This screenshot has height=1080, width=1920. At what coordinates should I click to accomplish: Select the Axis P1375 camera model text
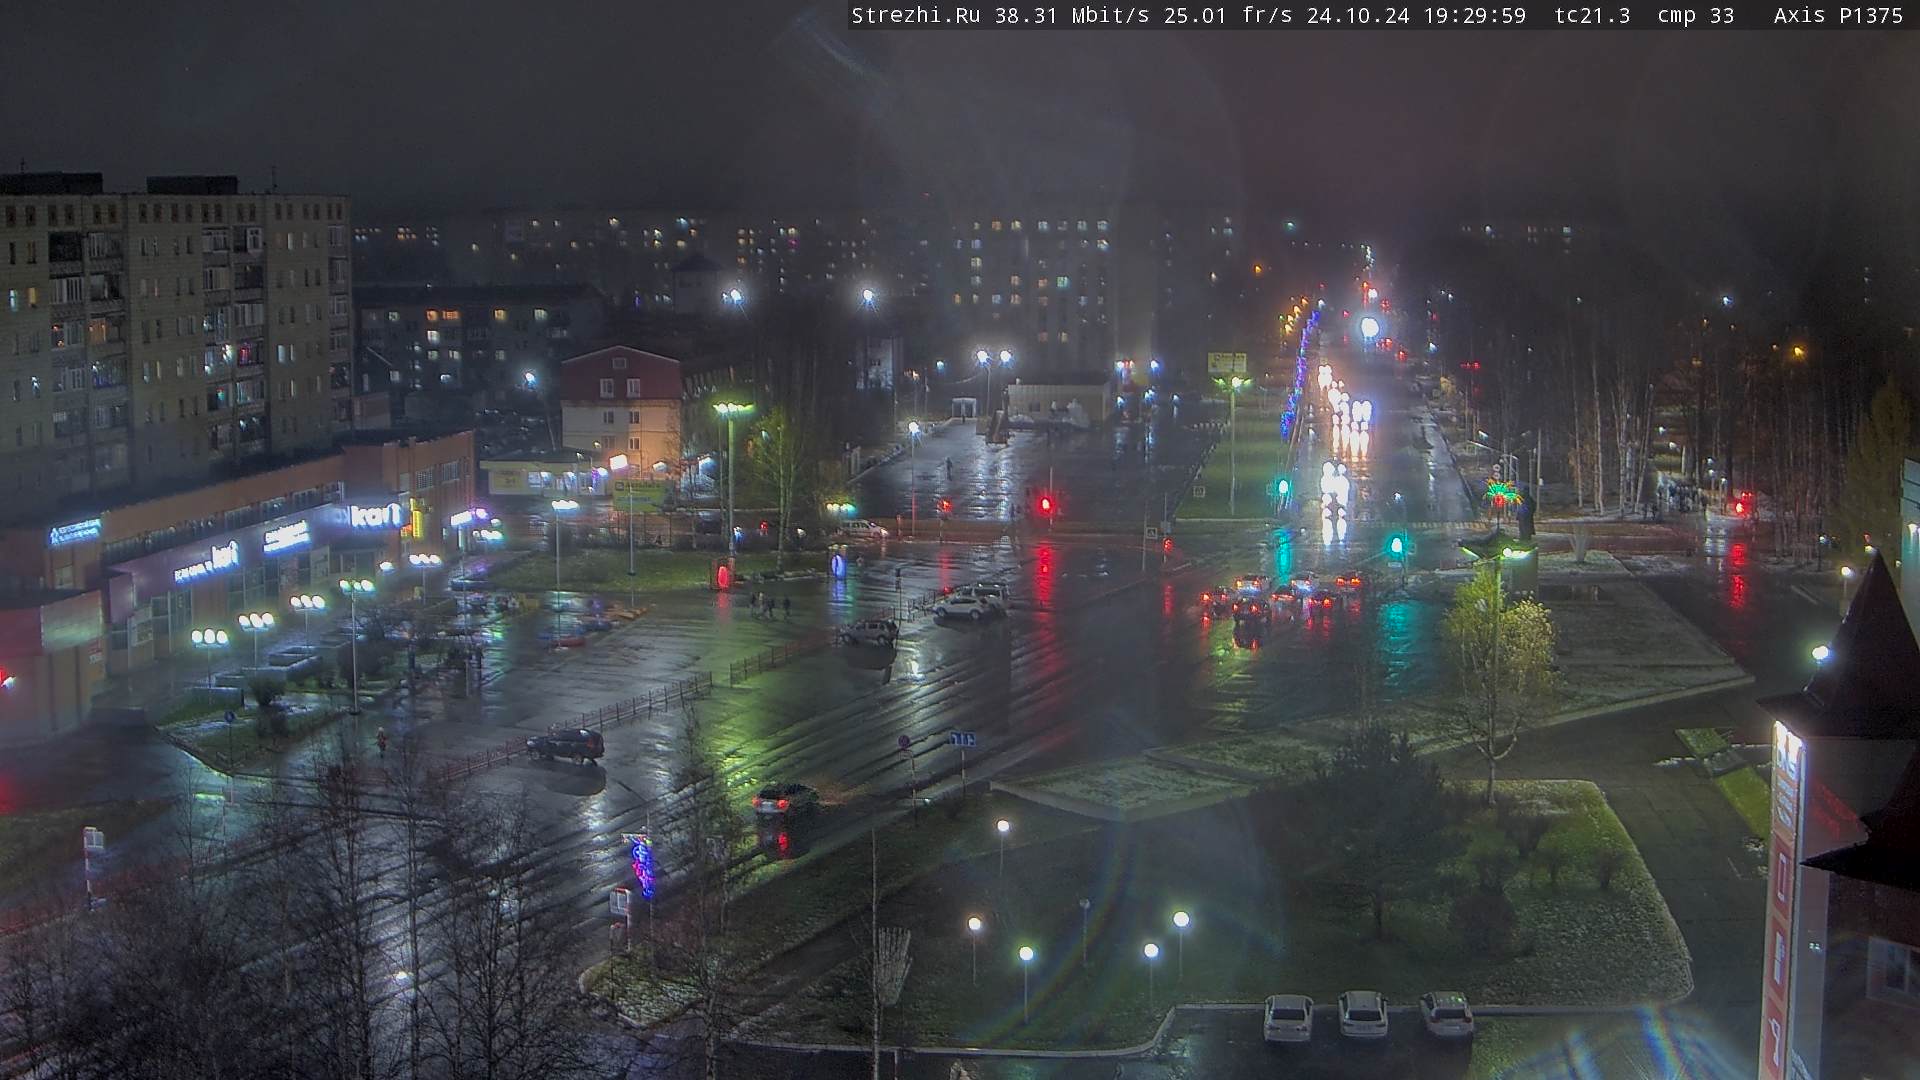[1838, 15]
